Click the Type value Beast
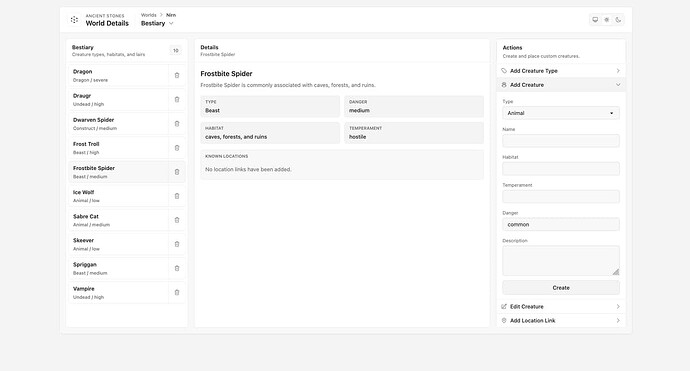 [212, 110]
